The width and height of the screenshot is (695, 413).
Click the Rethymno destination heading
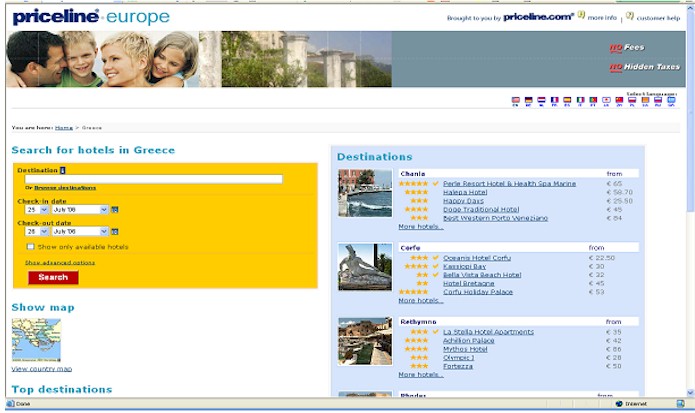pyautogui.click(x=418, y=322)
